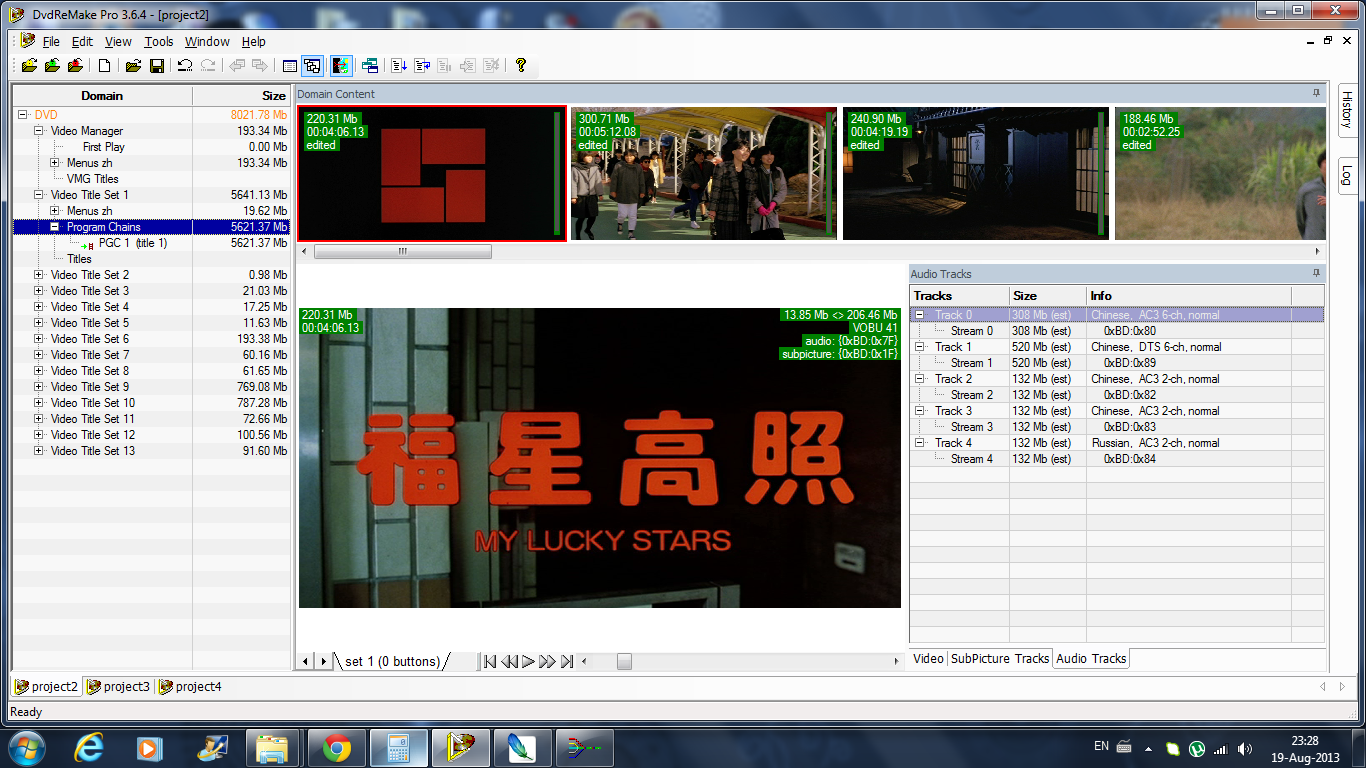The height and width of the screenshot is (768, 1366).
Task: Pin the Audio Tracks panel
Action: click(x=1316, y=273)
